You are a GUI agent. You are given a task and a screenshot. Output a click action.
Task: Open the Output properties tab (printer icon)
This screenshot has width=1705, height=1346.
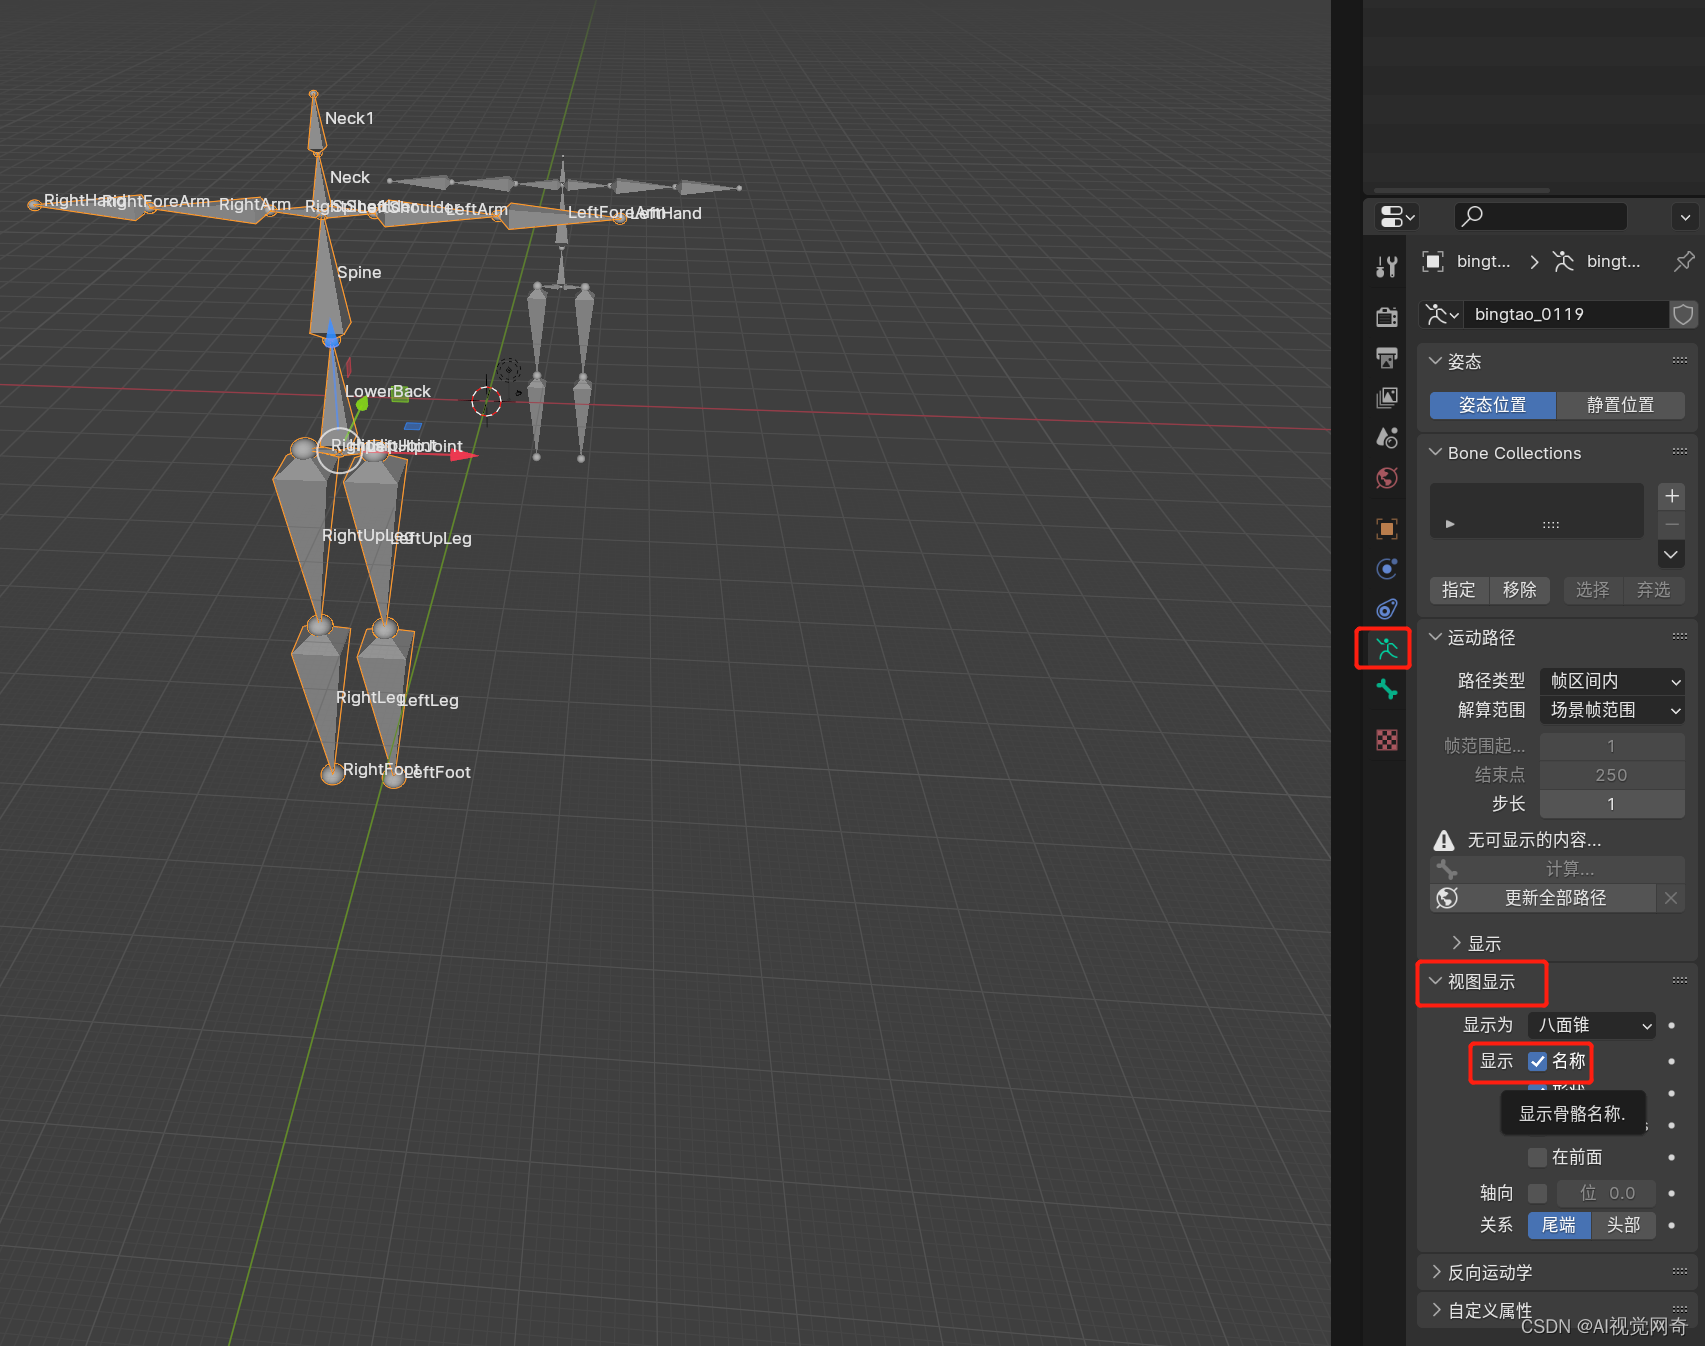1386,356
